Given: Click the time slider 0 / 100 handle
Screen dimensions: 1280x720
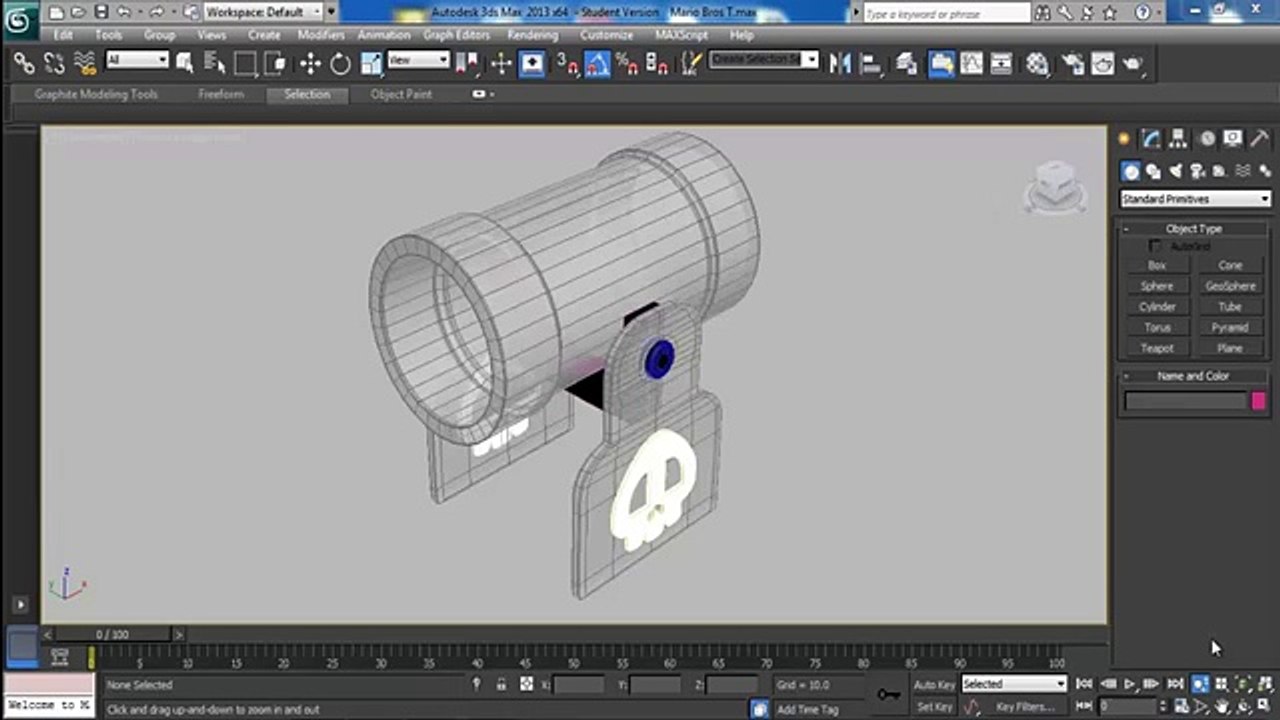Looking at the screenshot, I should [x=112, y=634].
